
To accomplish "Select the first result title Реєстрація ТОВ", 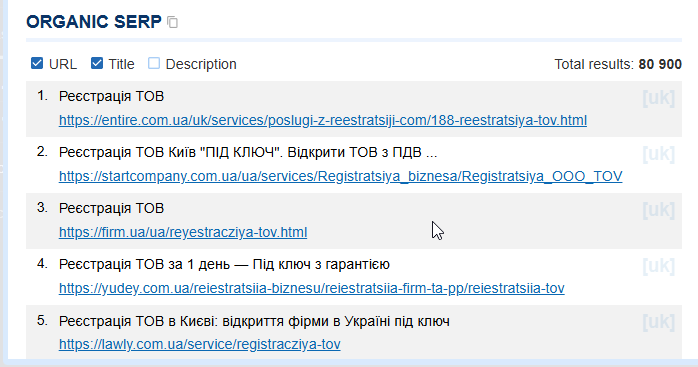I will (x=111, y=96).
